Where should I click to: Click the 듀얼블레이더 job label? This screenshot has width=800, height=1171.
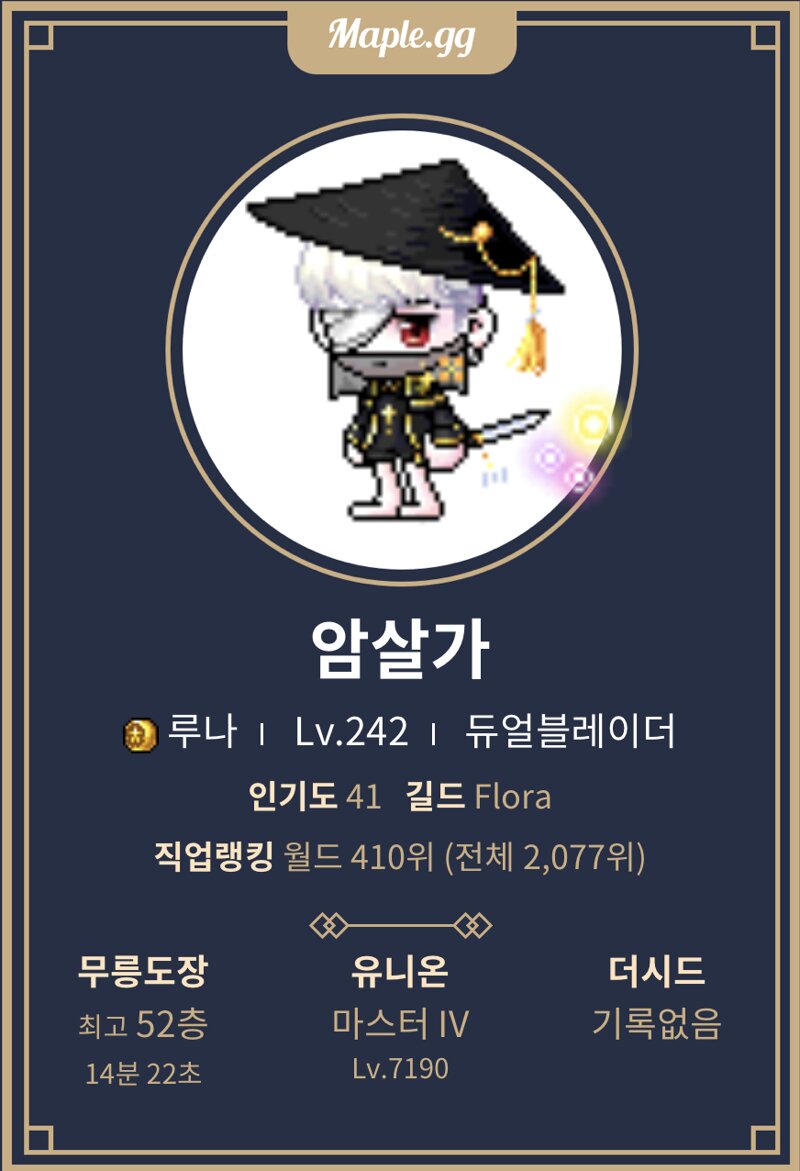click(x=570, y=731)
